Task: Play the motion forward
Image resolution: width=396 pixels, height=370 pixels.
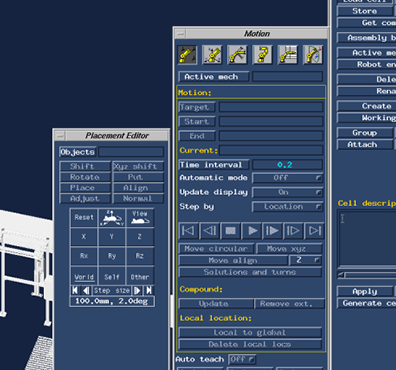Action: point(251,231)
